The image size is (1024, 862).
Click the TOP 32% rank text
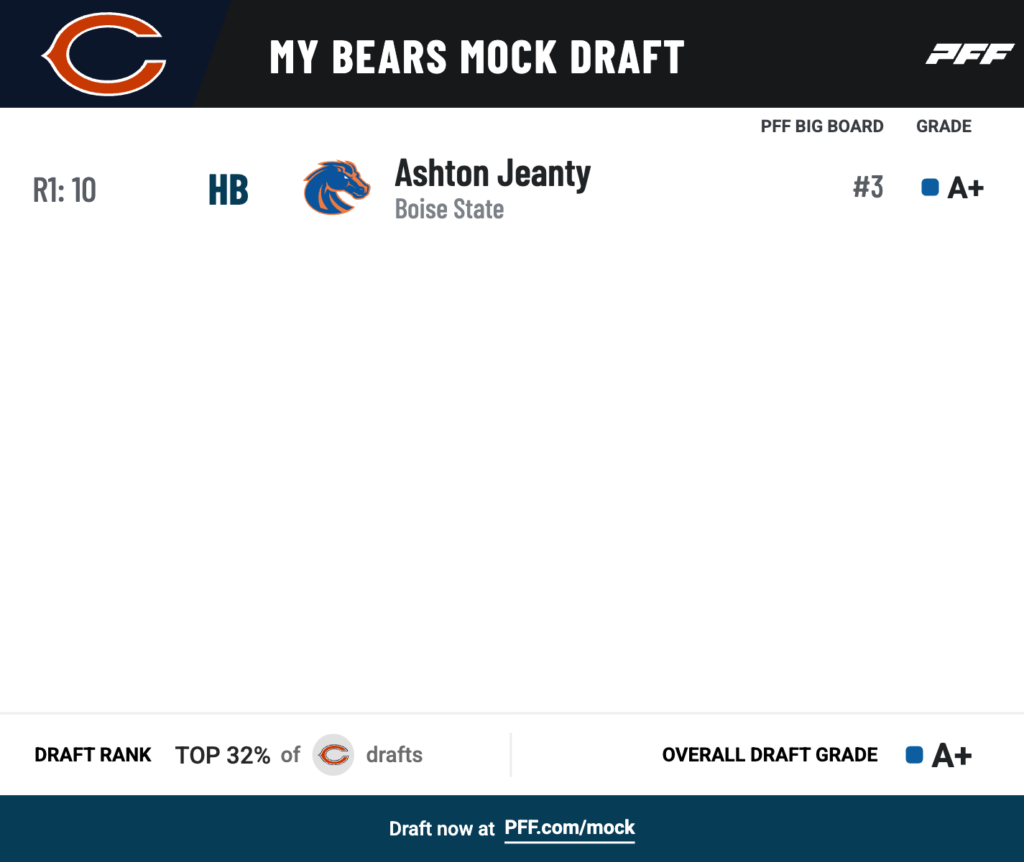coord(223,756)
